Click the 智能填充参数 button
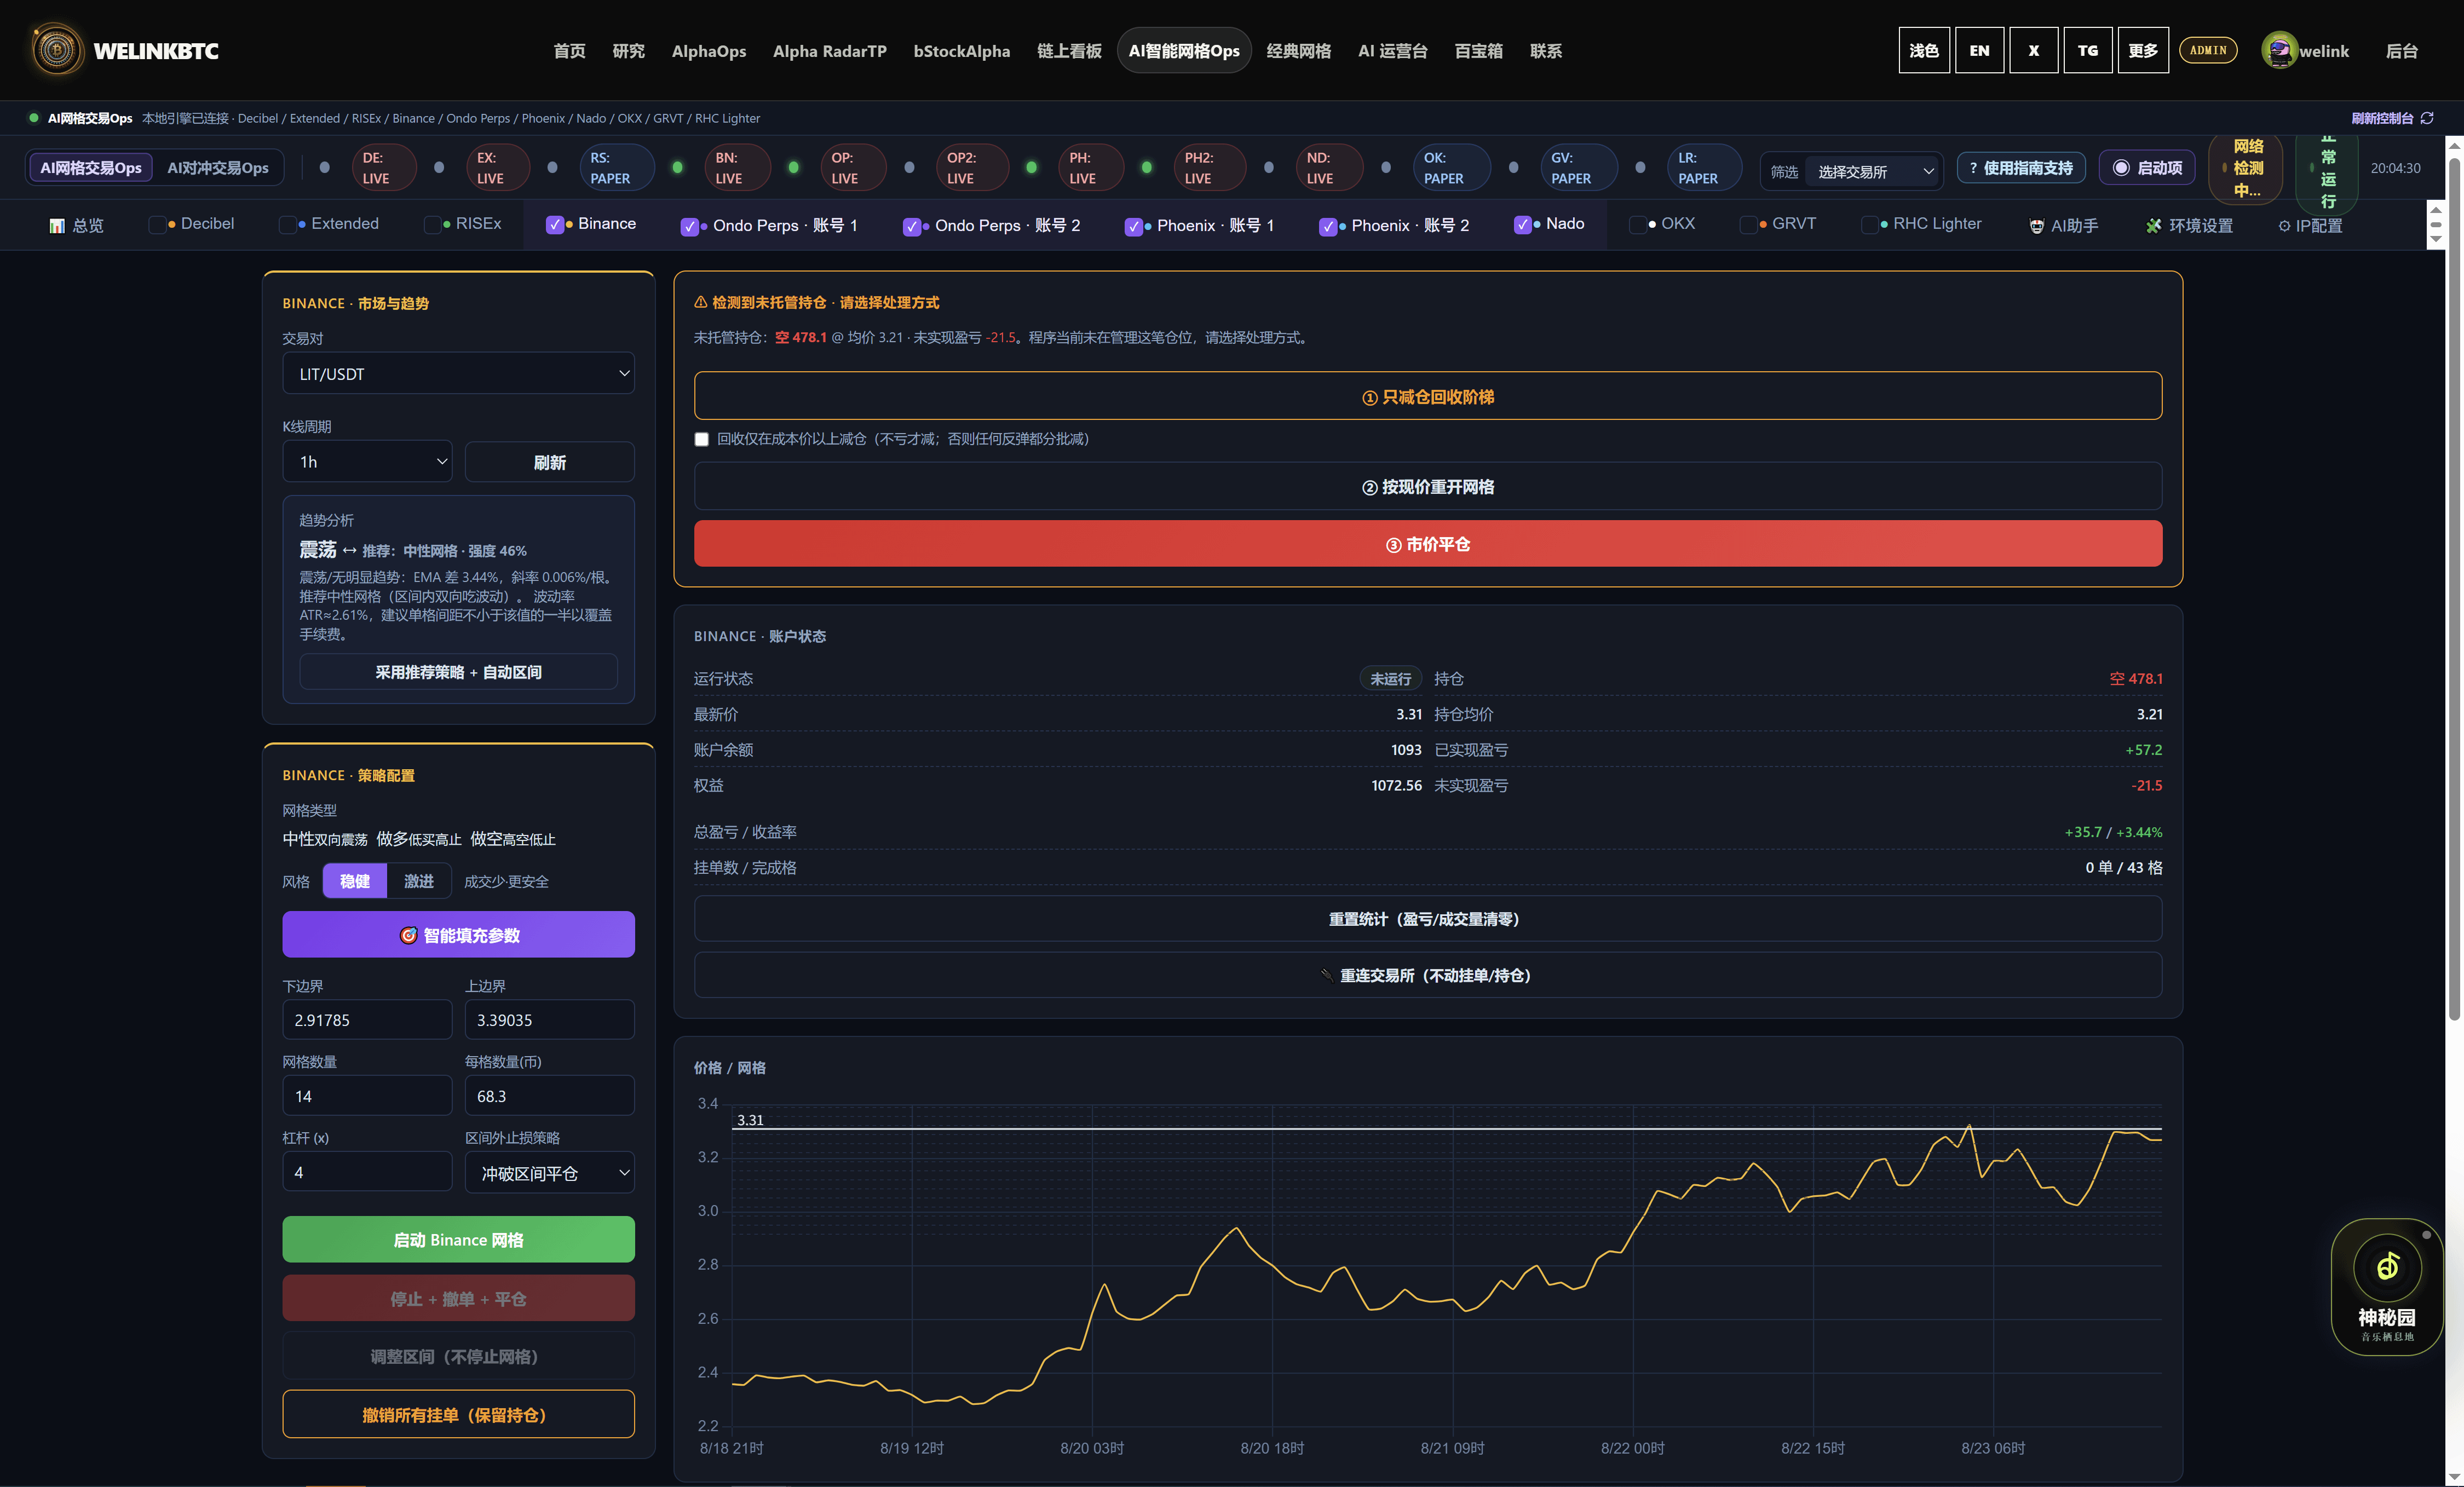Image resolution: width=2464 pixels, height=1487 pixels. [458, 935]
